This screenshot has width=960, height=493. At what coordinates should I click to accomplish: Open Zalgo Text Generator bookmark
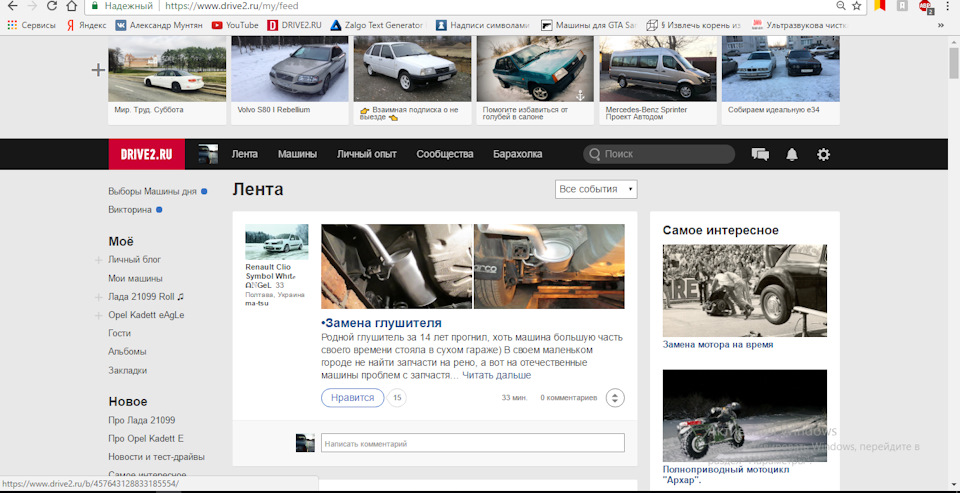(x=377, y=25)
